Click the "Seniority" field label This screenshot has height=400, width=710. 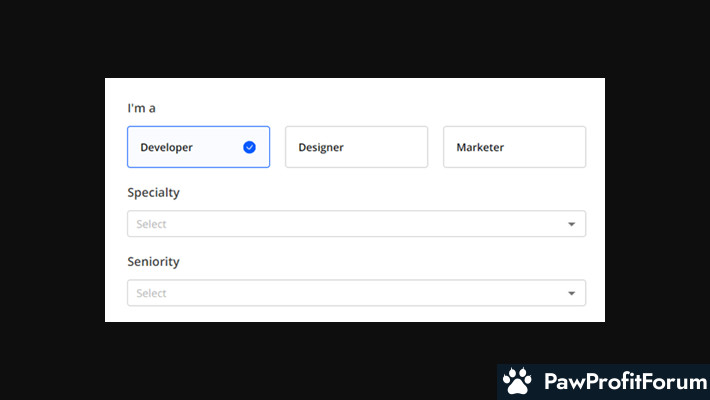[x=154, y=262]
